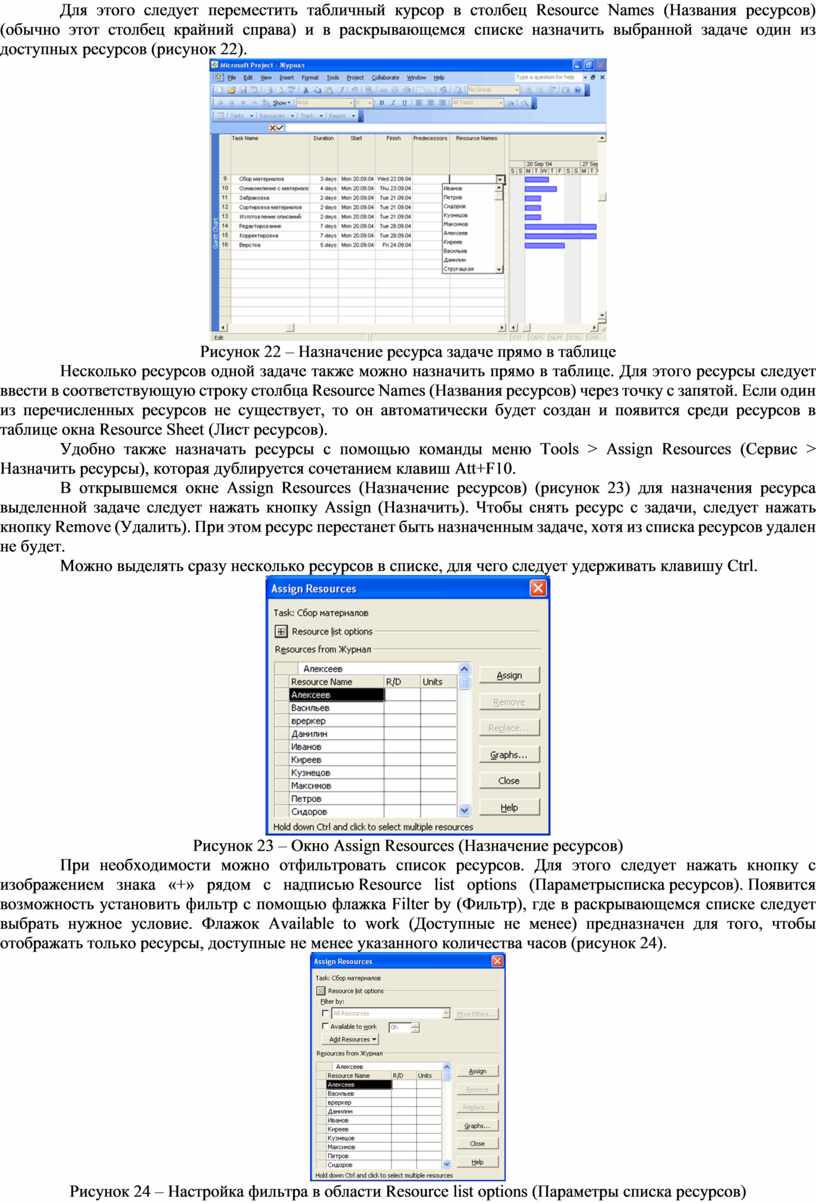The height and width of the screenshot is (1203, 816).
Task: Click the Bold icon in Project toolbar
Action: (381, 102)
